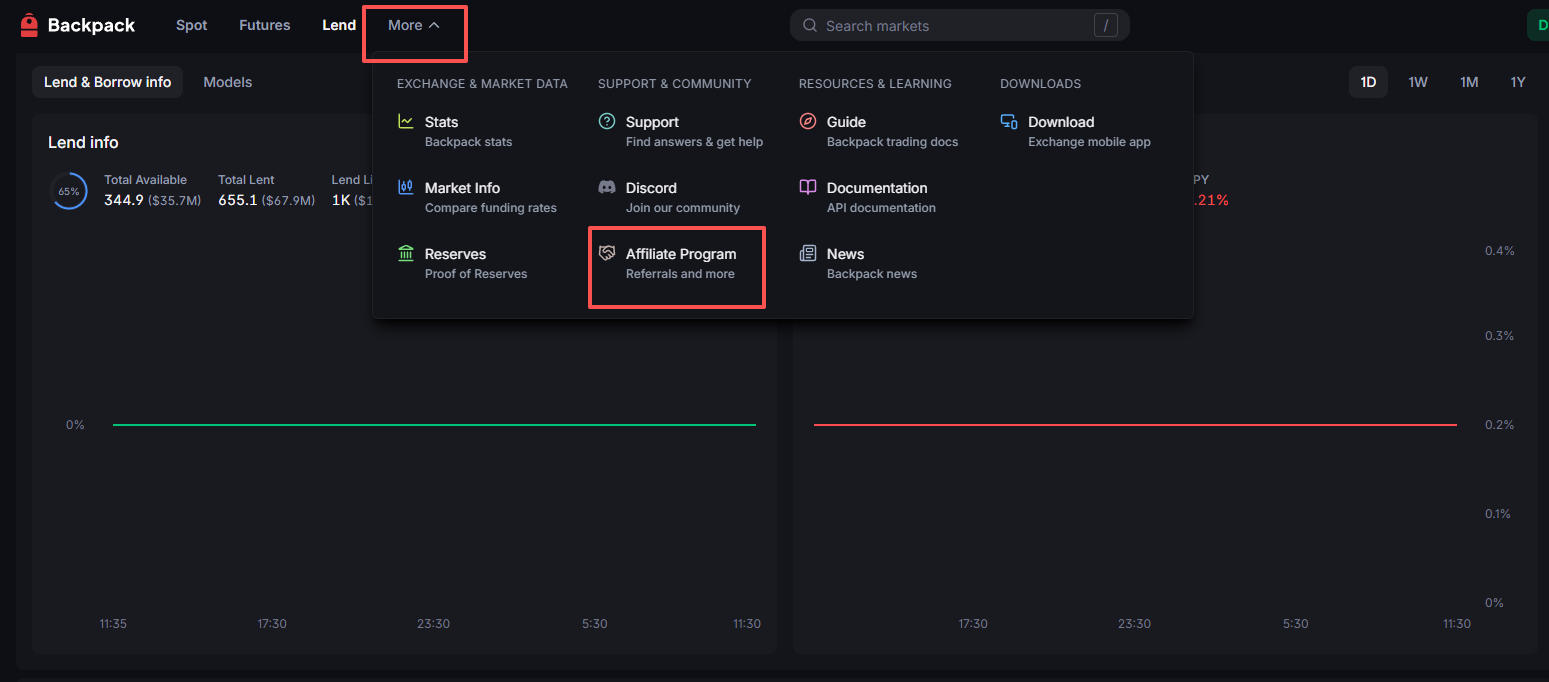Click the News newspaper icon
The height and width of the screenshot is (682, 1549).
click(808, 254)
